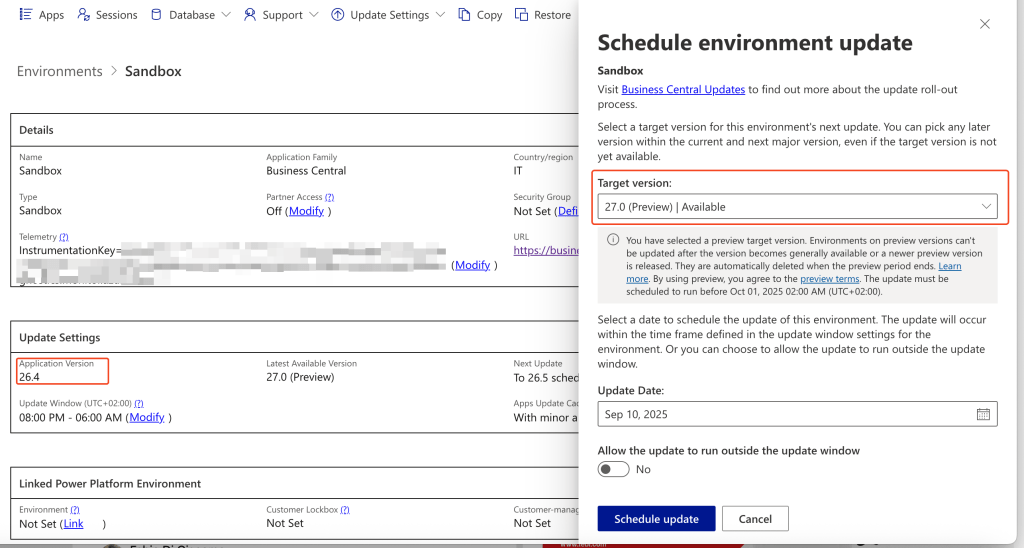1024x548 pixels.
Task: Navigate to Environments breadcrumb
Action: pos(60,71)
